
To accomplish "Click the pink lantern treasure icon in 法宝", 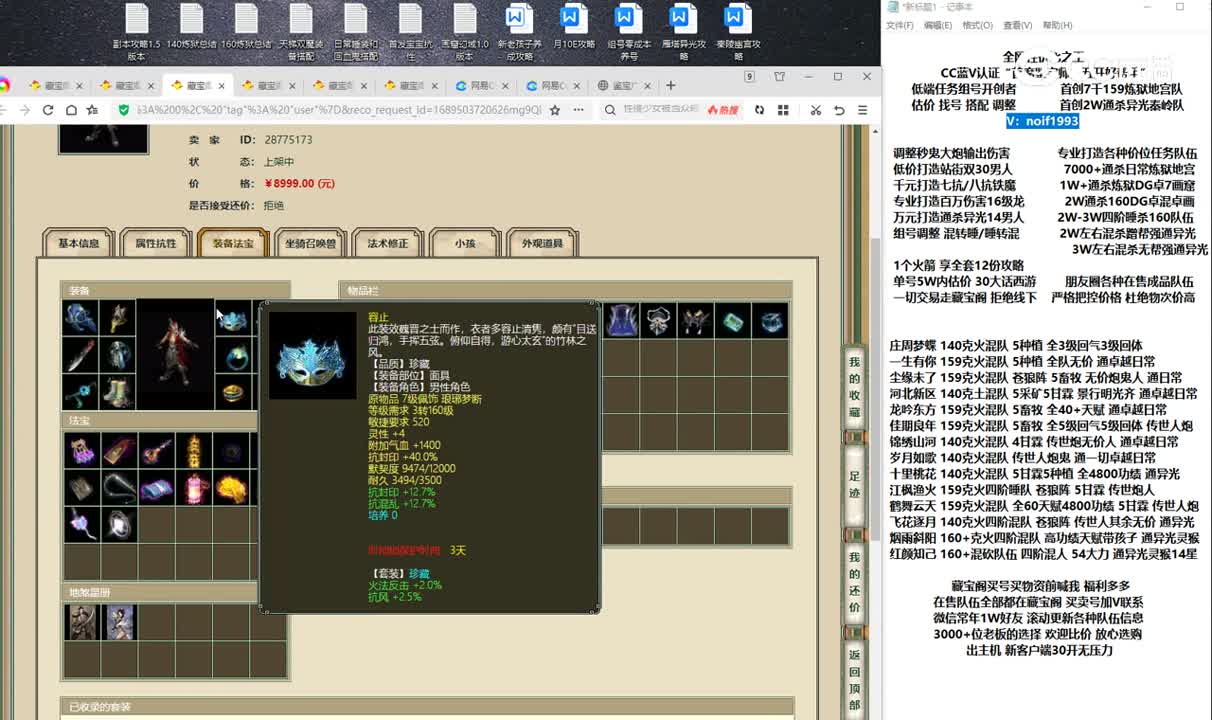I will pos(194,488).
